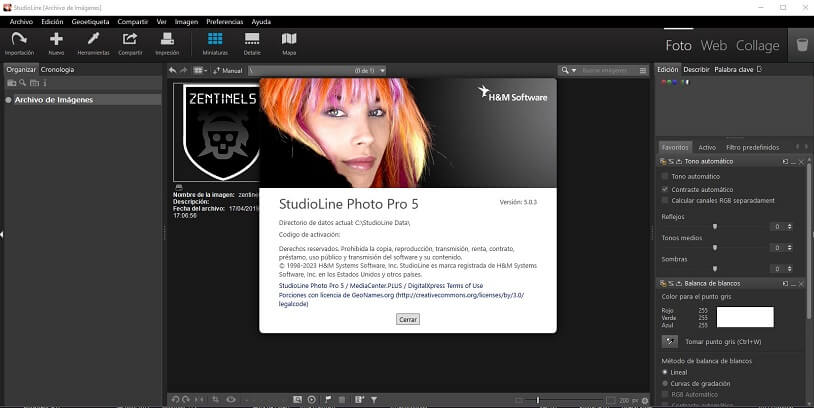Click the gear icon at bottom right
Screen dimensions: 814x408
[x=645, y=401]
